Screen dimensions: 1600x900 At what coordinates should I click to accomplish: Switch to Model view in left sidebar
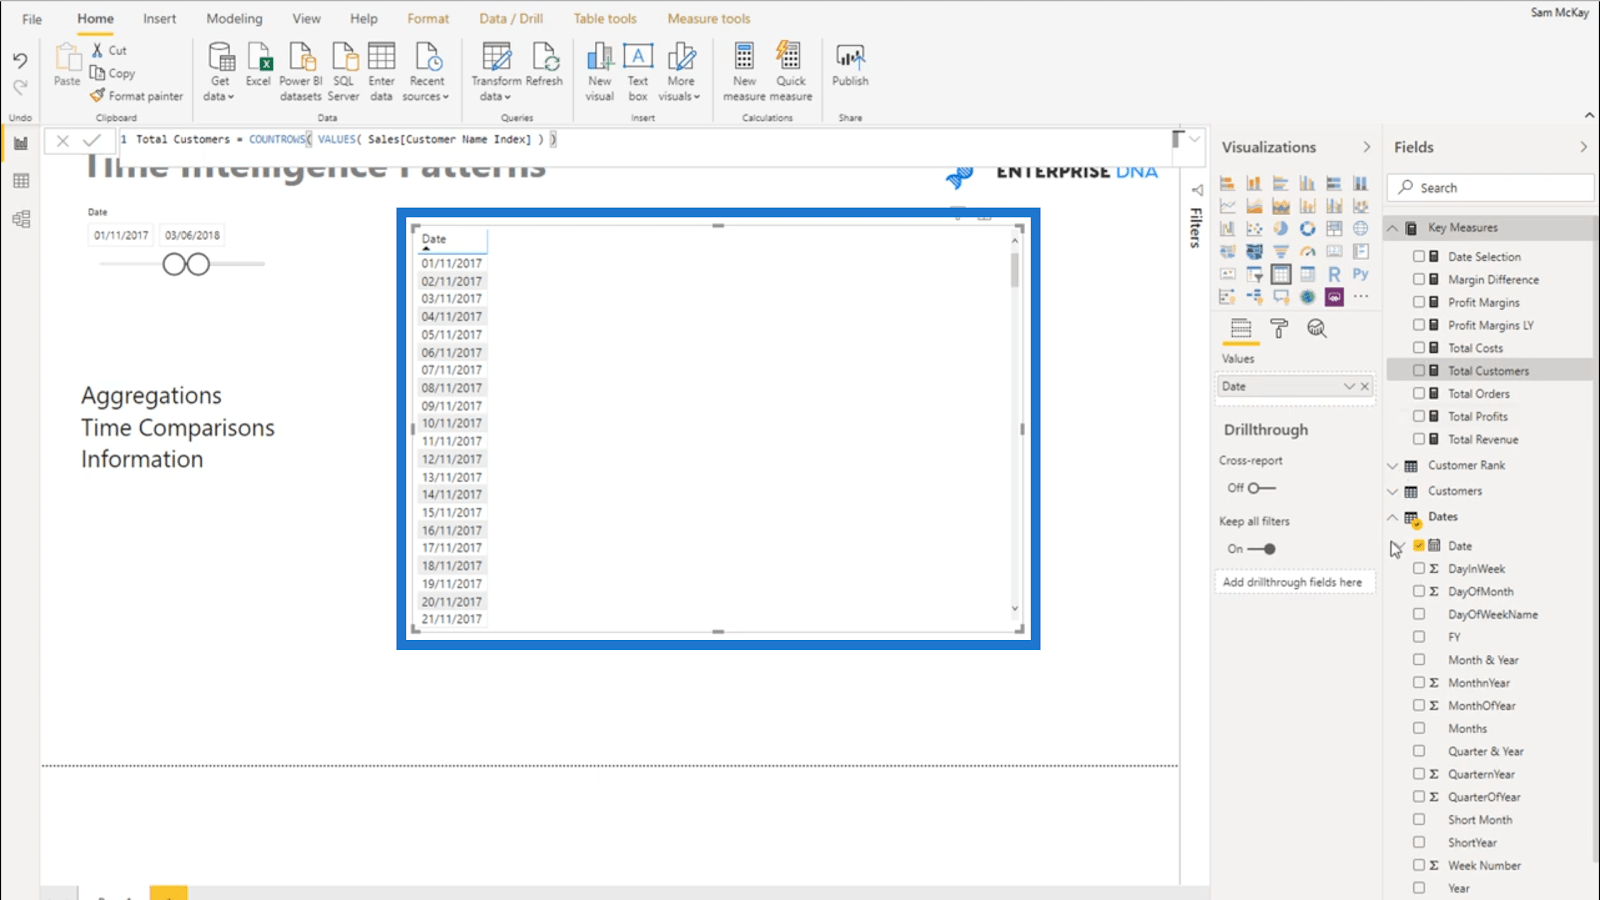click(21, 219)
